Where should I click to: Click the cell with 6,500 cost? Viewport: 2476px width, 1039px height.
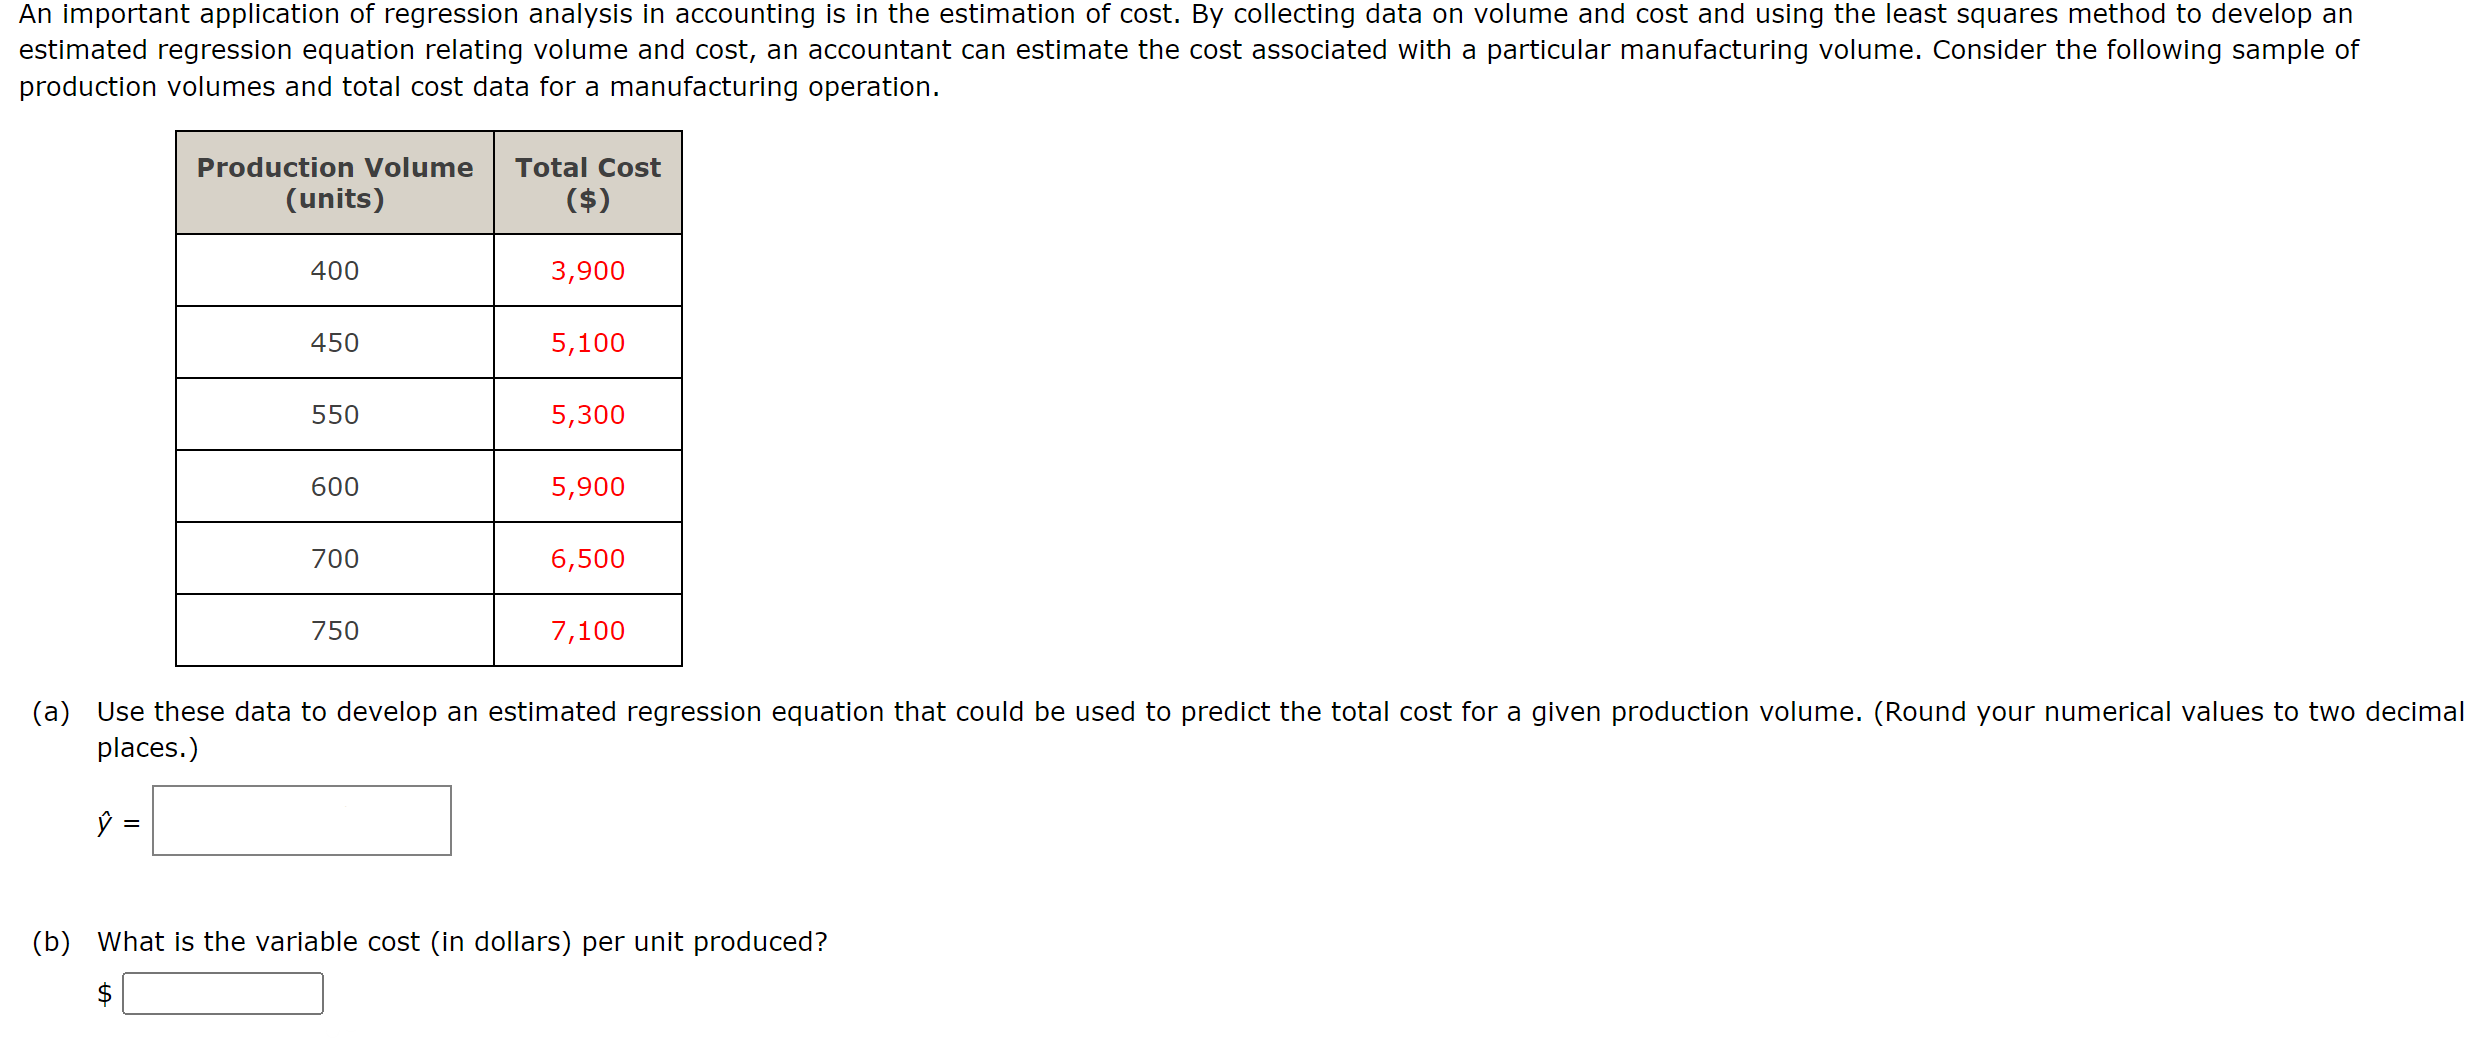(587, 558)
